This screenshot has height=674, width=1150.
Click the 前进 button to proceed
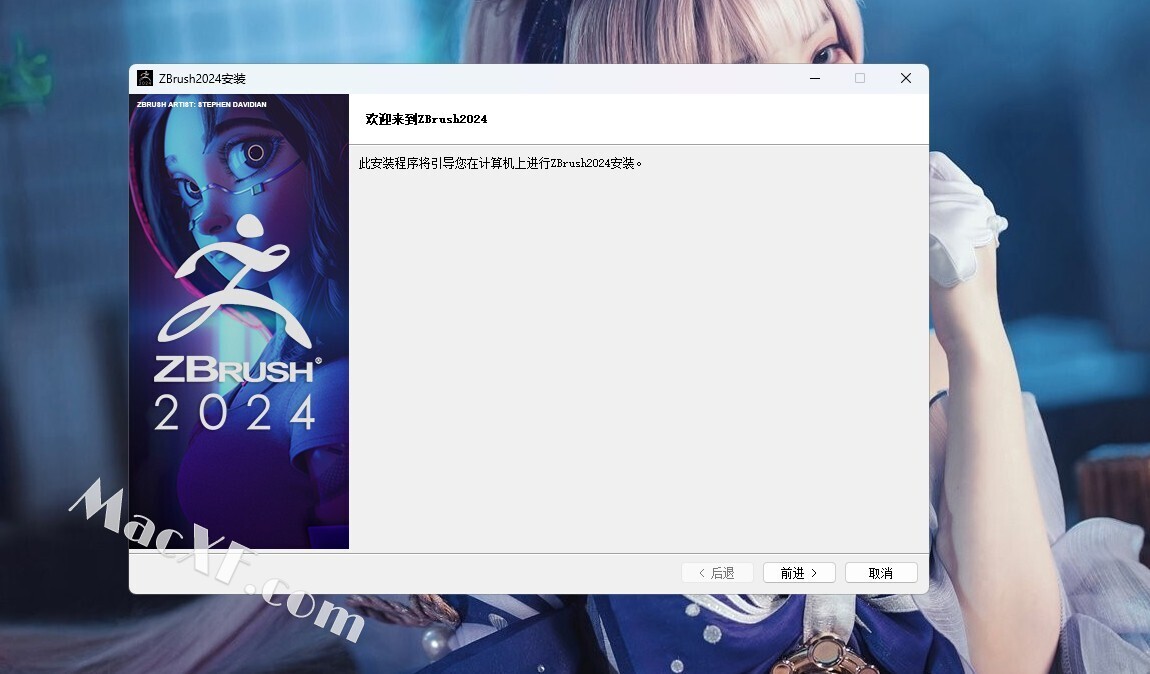[x=799, y=573]
